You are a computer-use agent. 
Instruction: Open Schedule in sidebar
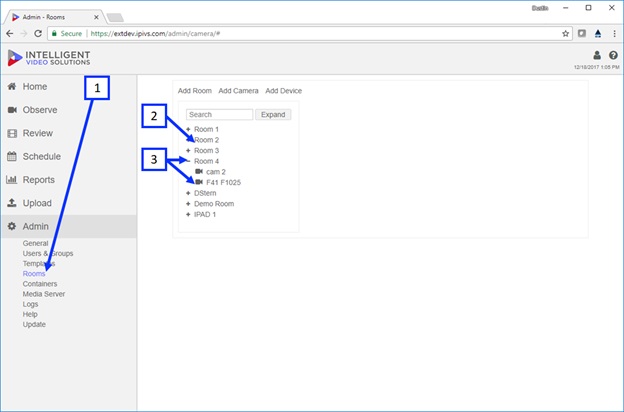pyautogui.click(x=42, y=156)
